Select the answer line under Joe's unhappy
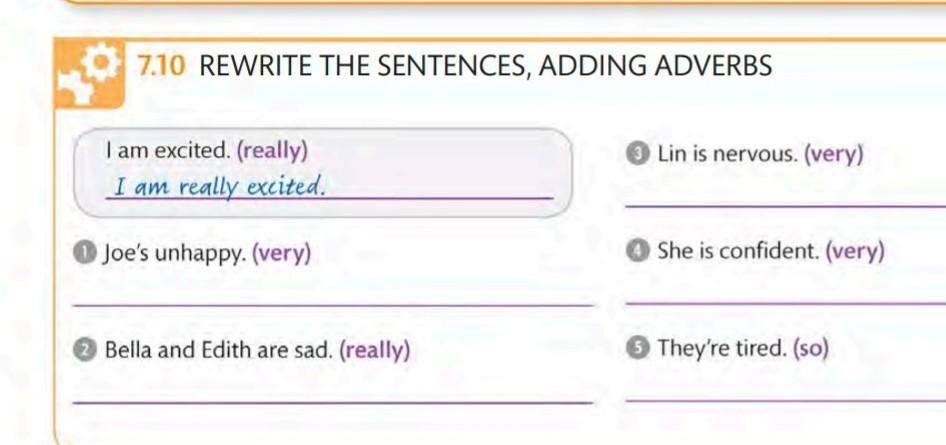 332,305
